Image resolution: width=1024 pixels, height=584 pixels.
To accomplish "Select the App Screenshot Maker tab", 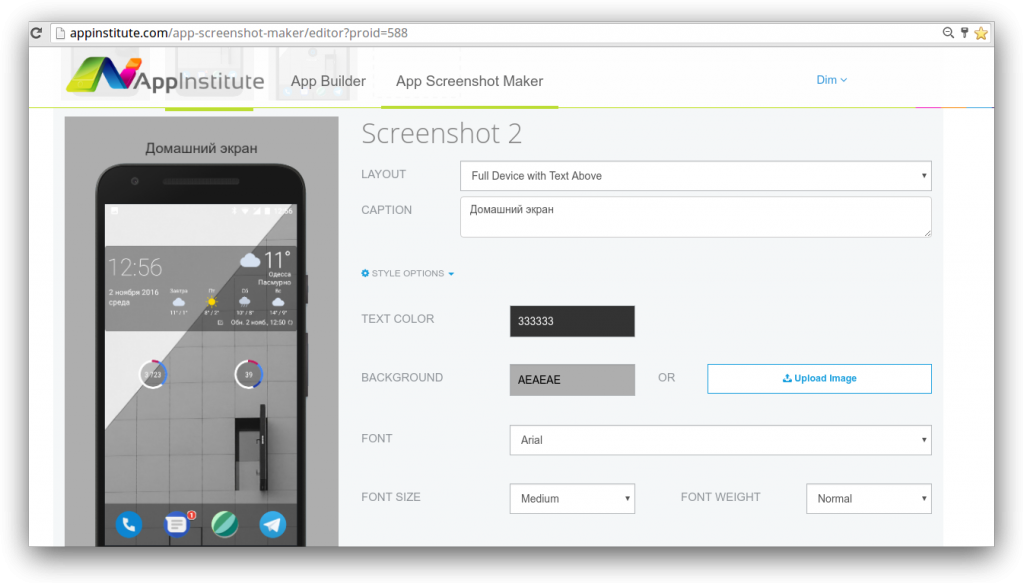I will 468,81.
